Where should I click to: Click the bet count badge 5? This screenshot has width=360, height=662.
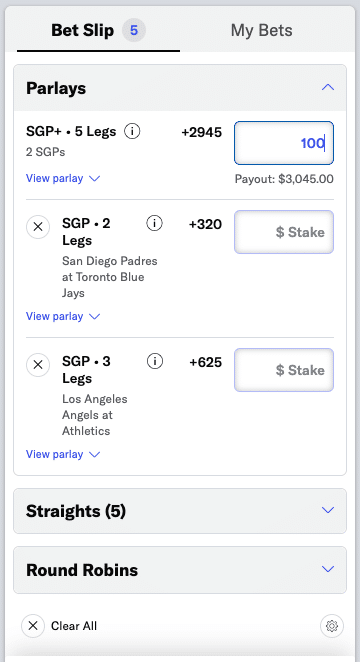134,30
